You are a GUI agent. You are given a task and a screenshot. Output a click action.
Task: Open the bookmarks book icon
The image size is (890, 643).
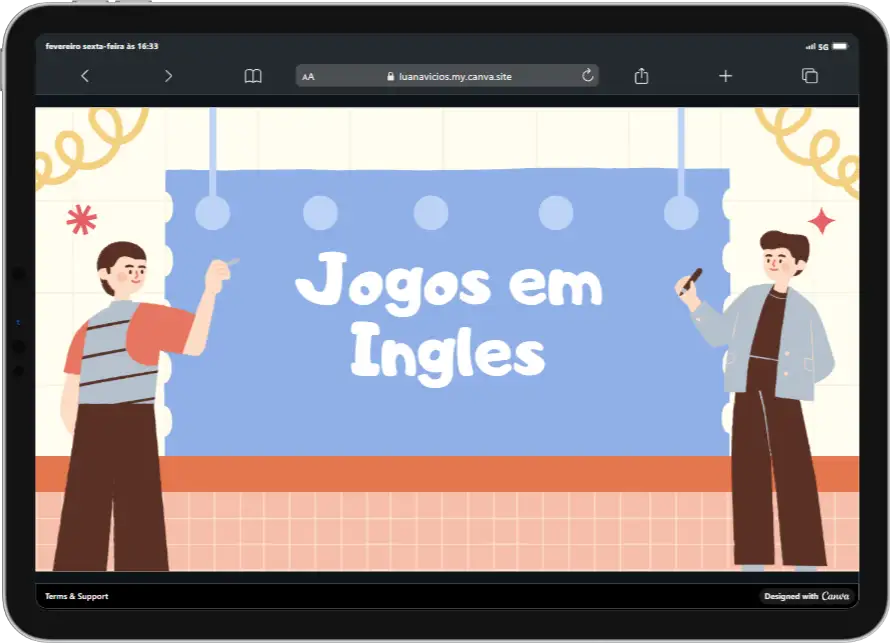pyautogui.click(x=253, y=76)
